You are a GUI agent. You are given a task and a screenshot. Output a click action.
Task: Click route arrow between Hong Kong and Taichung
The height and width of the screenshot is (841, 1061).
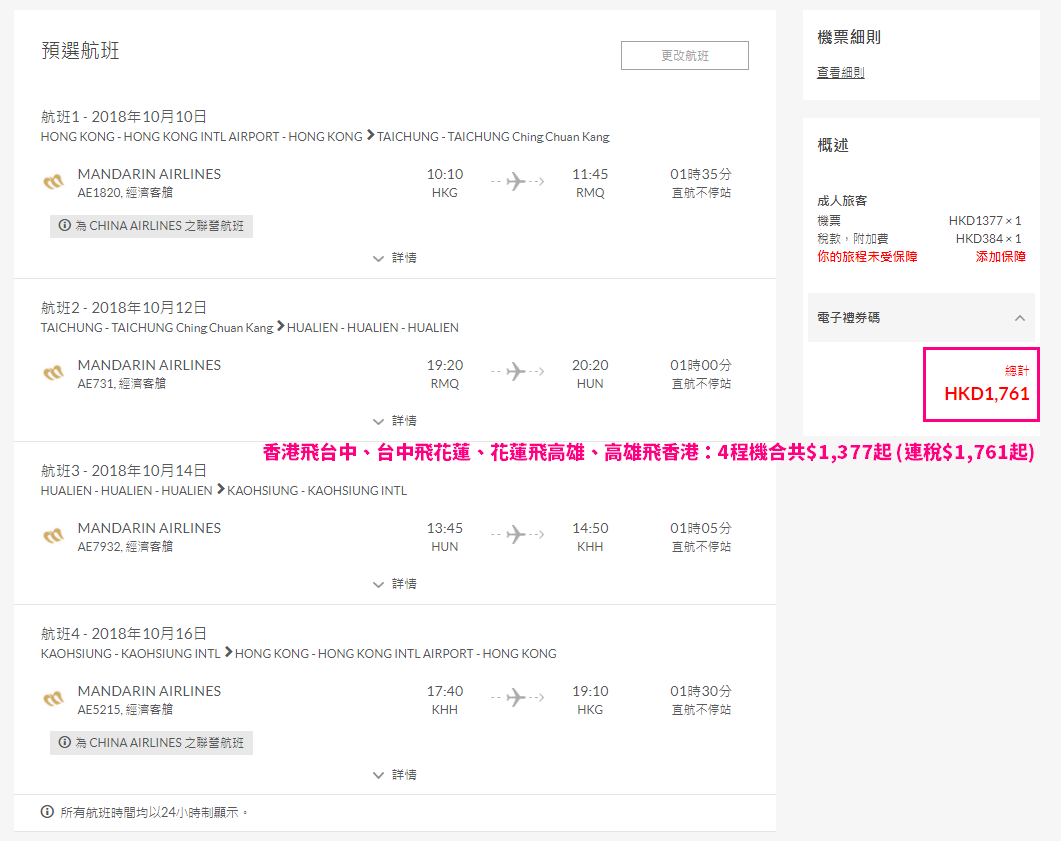(370, 135)
